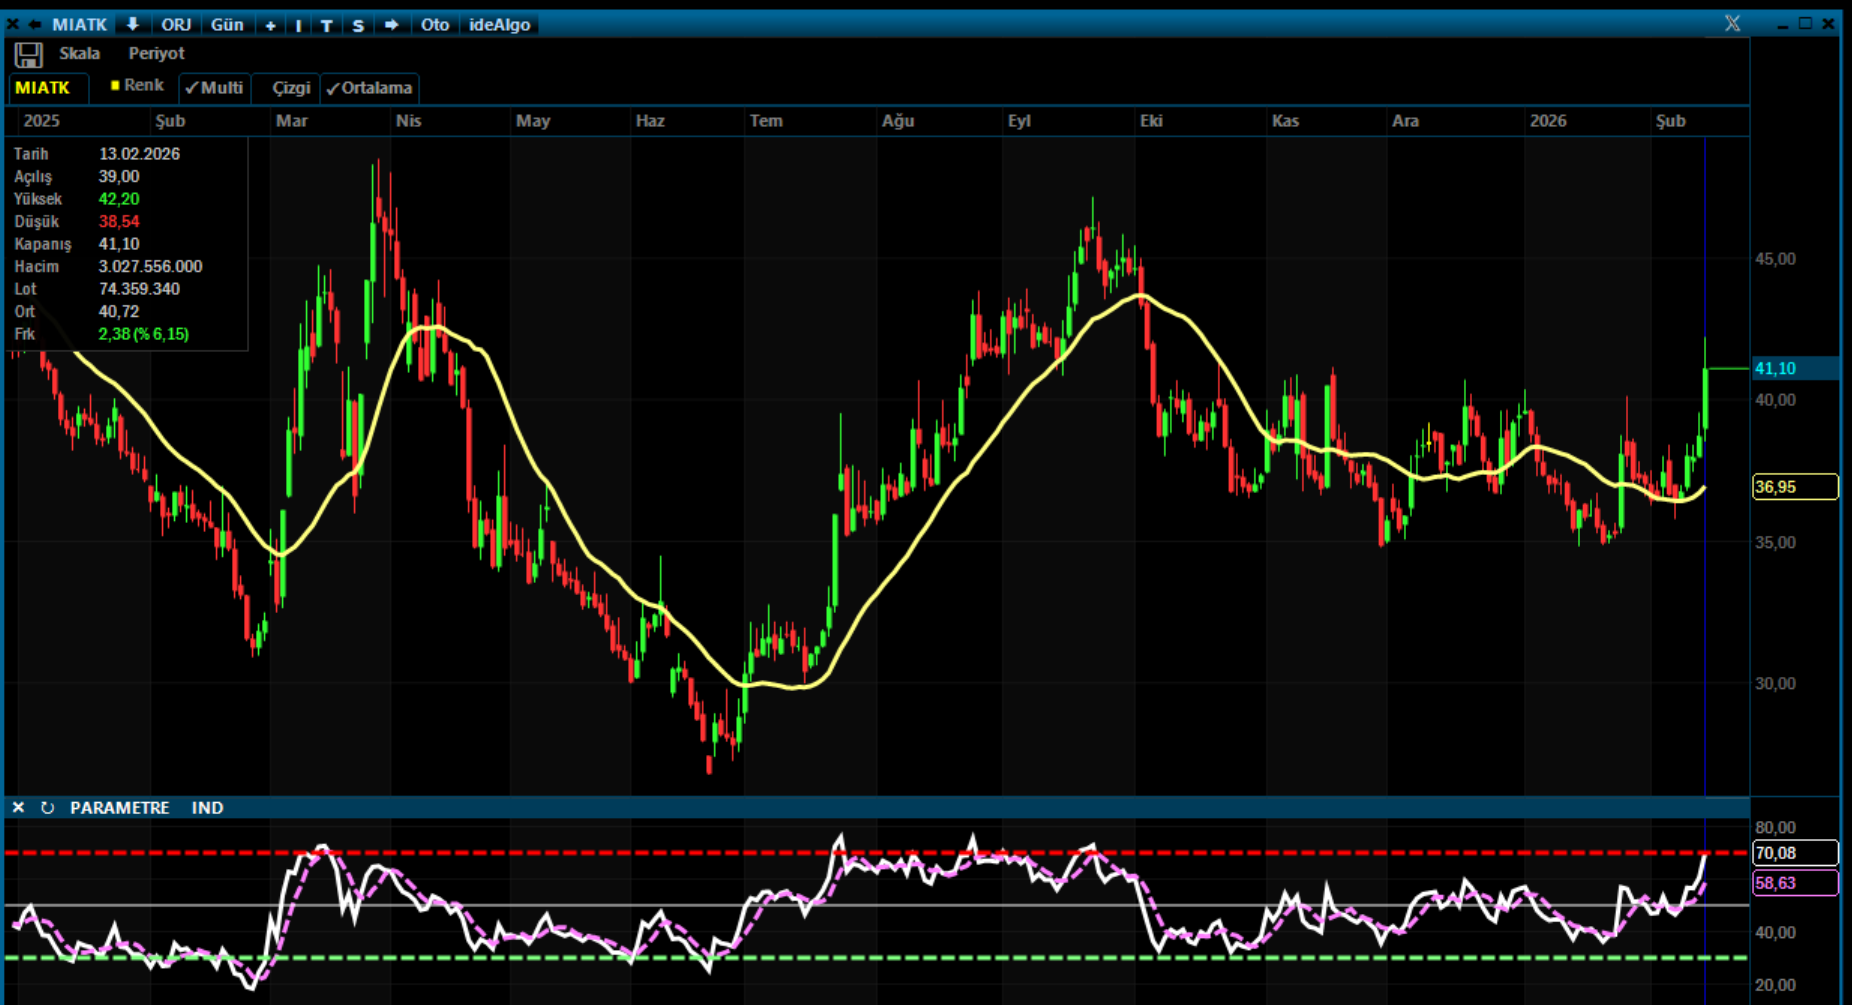The height and width of the screenshot is (1005, 1852).
Task: Open the PARAMETRE indicator settings
Action: 119,807
